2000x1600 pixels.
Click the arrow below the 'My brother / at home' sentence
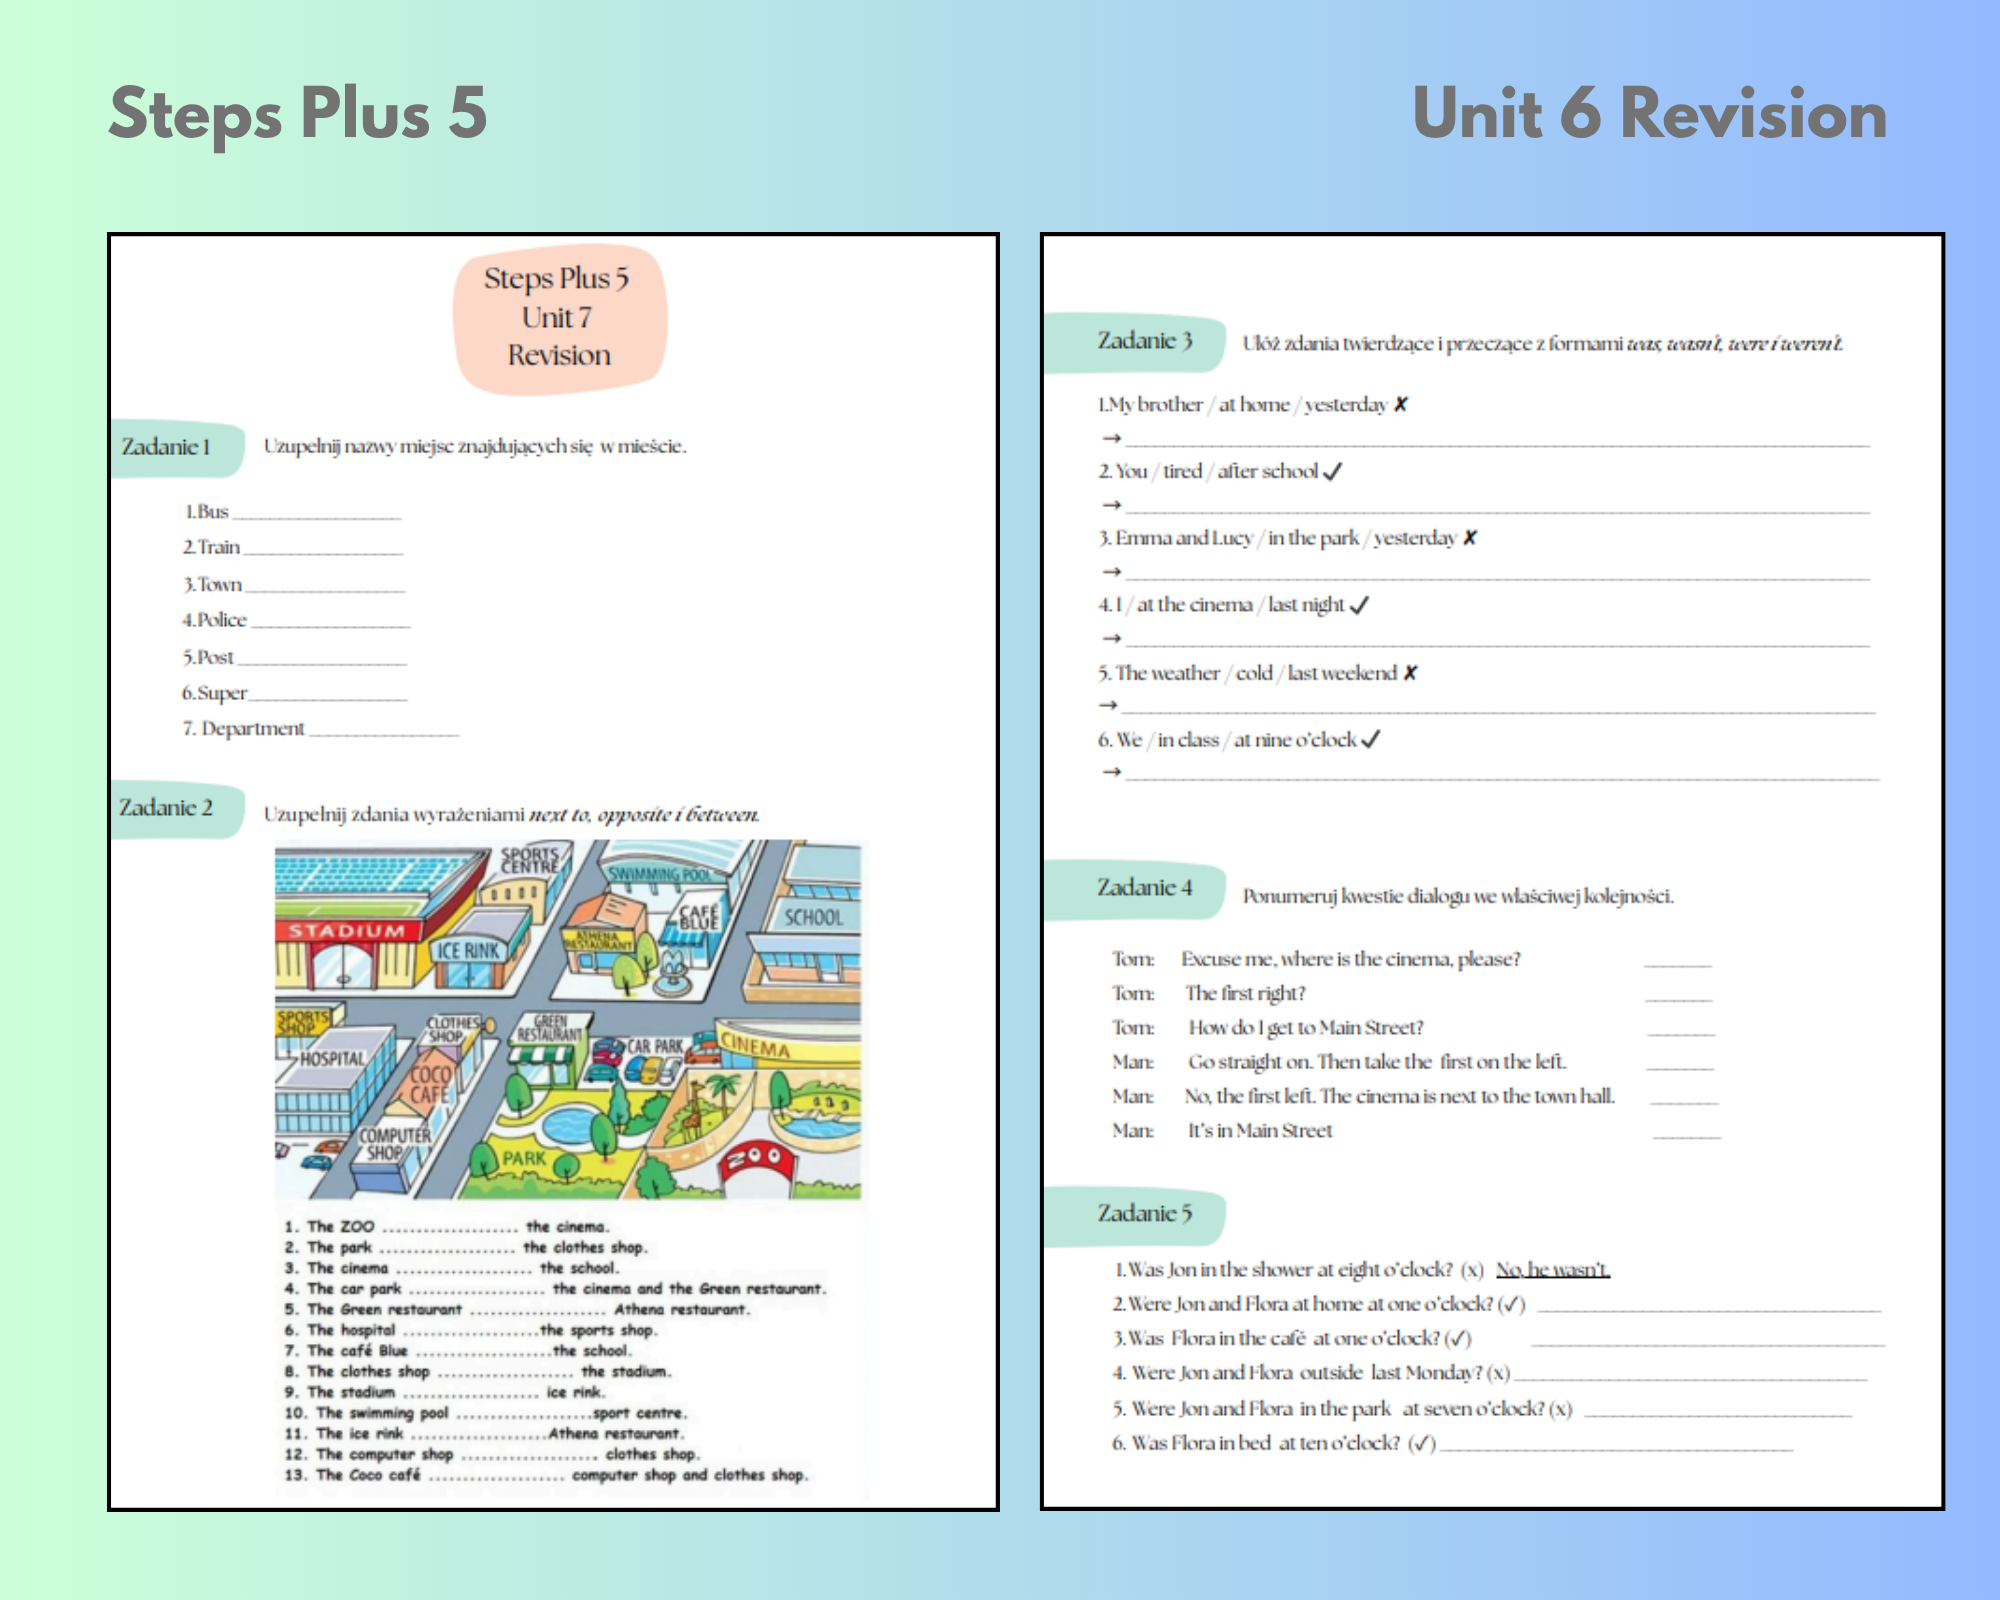[1111, 438]
